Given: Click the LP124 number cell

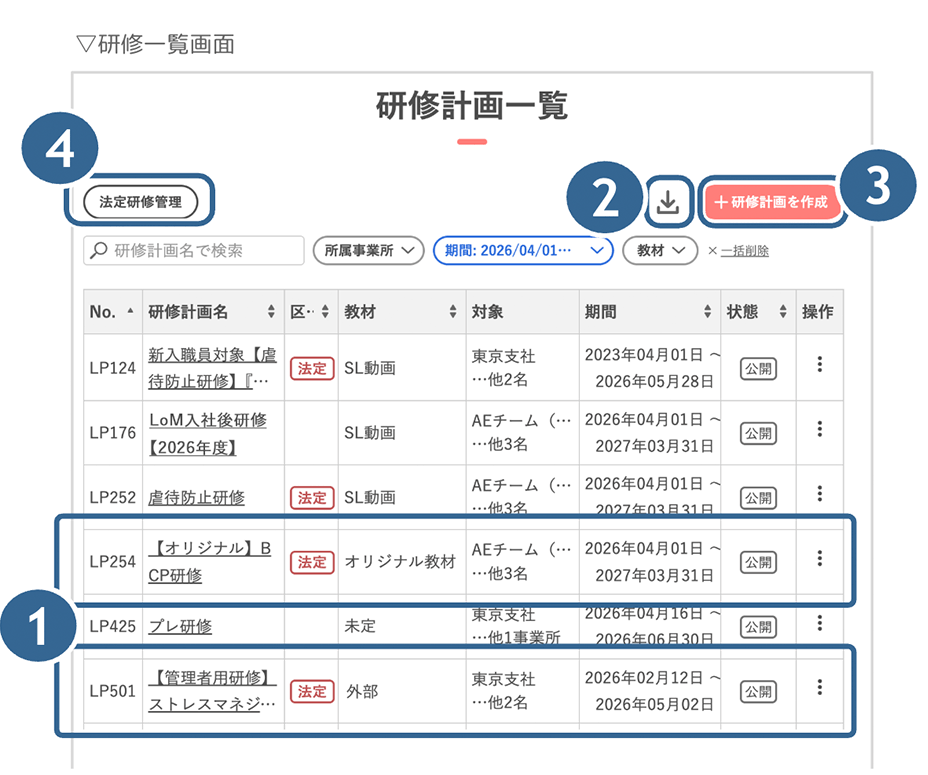Looking at the screenshot, I should [112, 368].
